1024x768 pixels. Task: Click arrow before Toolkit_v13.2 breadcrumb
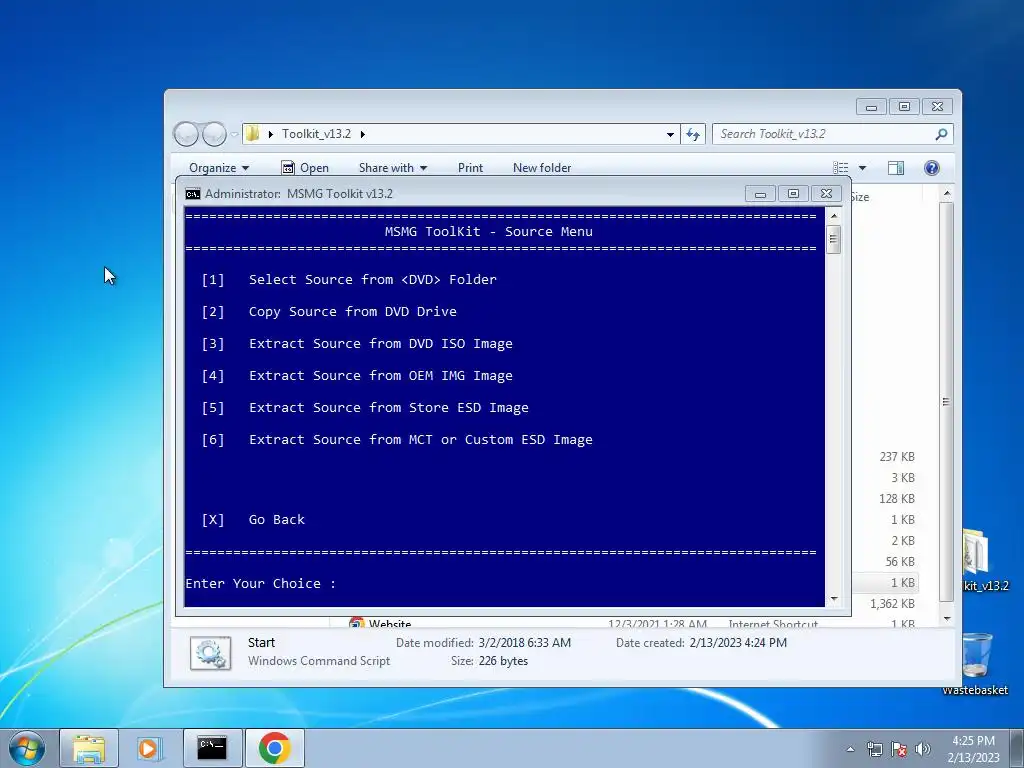[x=270, y=134]
